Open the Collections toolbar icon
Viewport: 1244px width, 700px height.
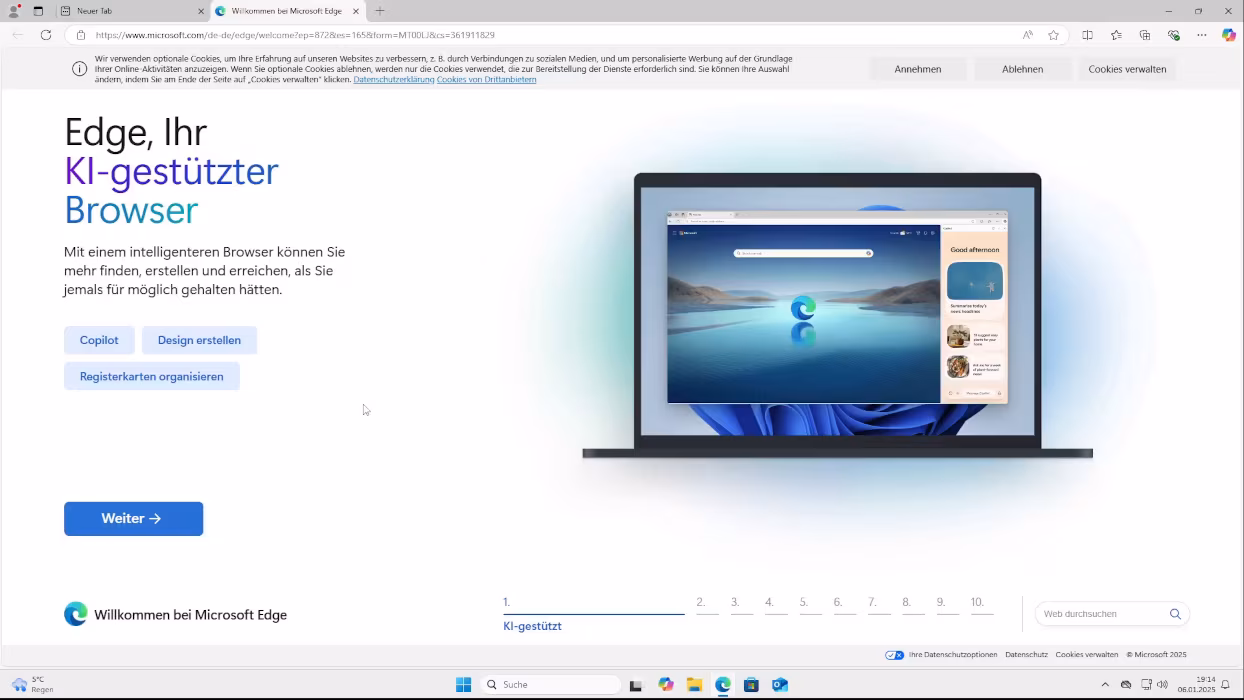pyautogui.click(x=1145, y=35)
